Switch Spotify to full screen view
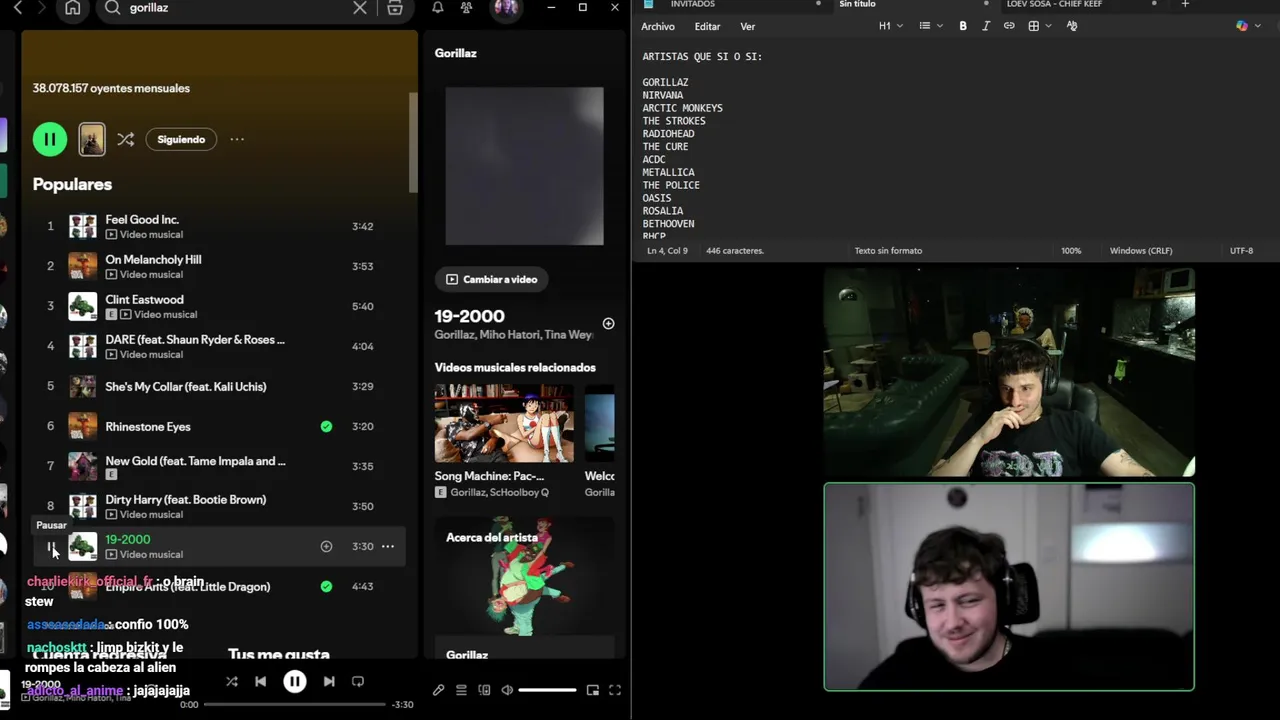The image size is (1280, 720). pos(615,690)
